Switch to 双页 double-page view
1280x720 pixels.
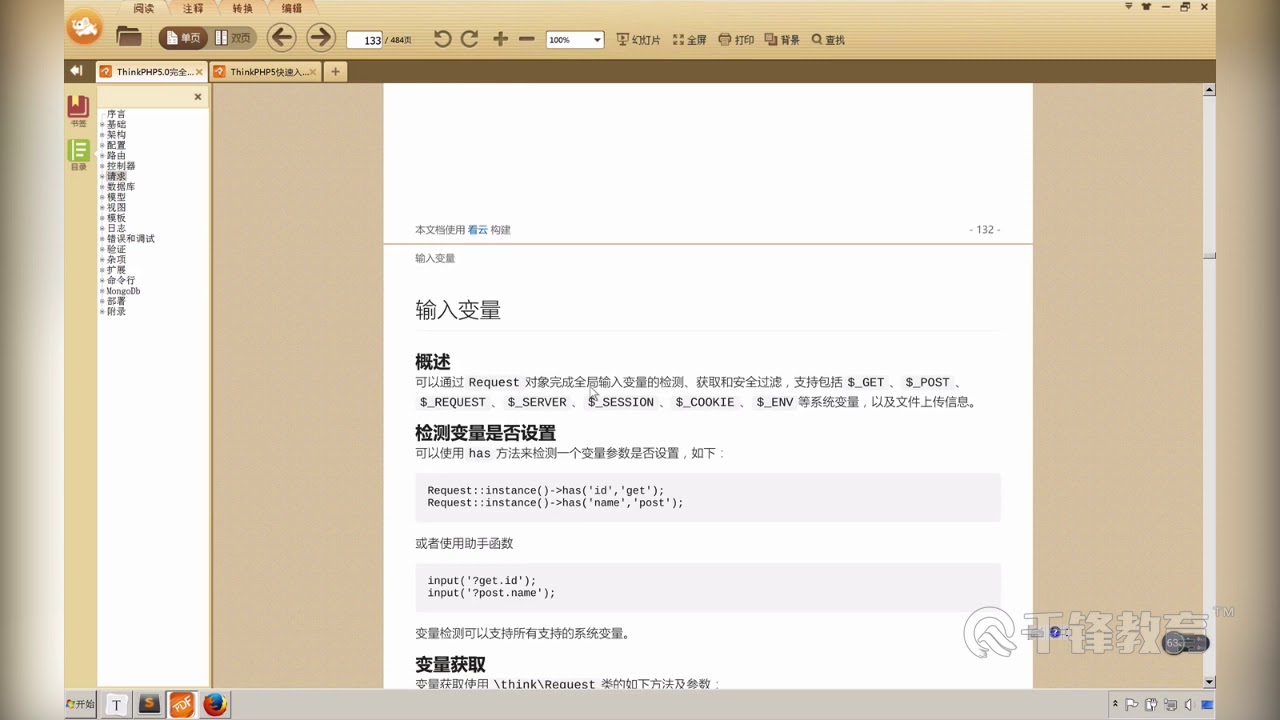(233, 39)
